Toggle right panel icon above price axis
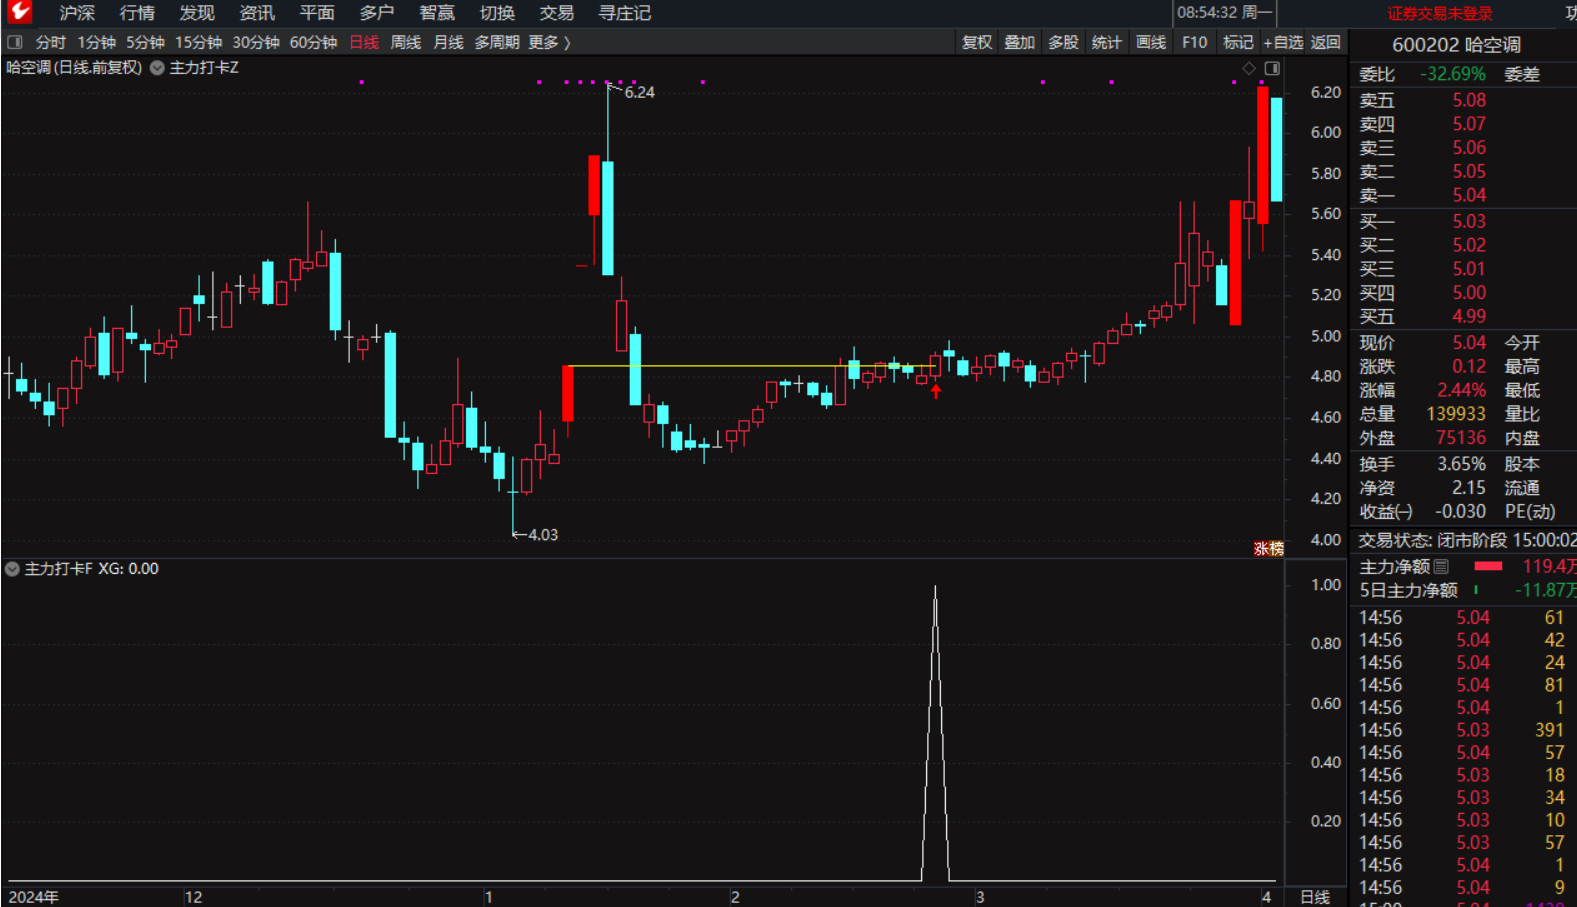Image resolution: width=1577 pixels, height=907 pixels. pos(1272,68)
